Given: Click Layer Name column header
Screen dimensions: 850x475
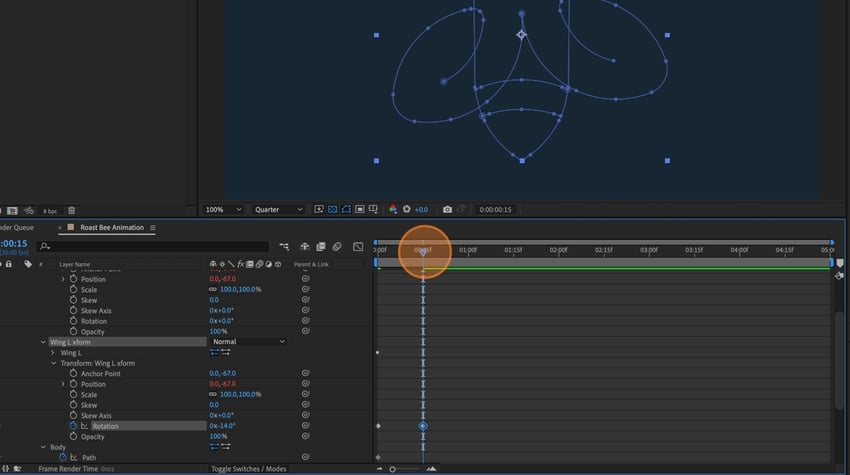Looking at the screenshot, I should click(75, 264).
